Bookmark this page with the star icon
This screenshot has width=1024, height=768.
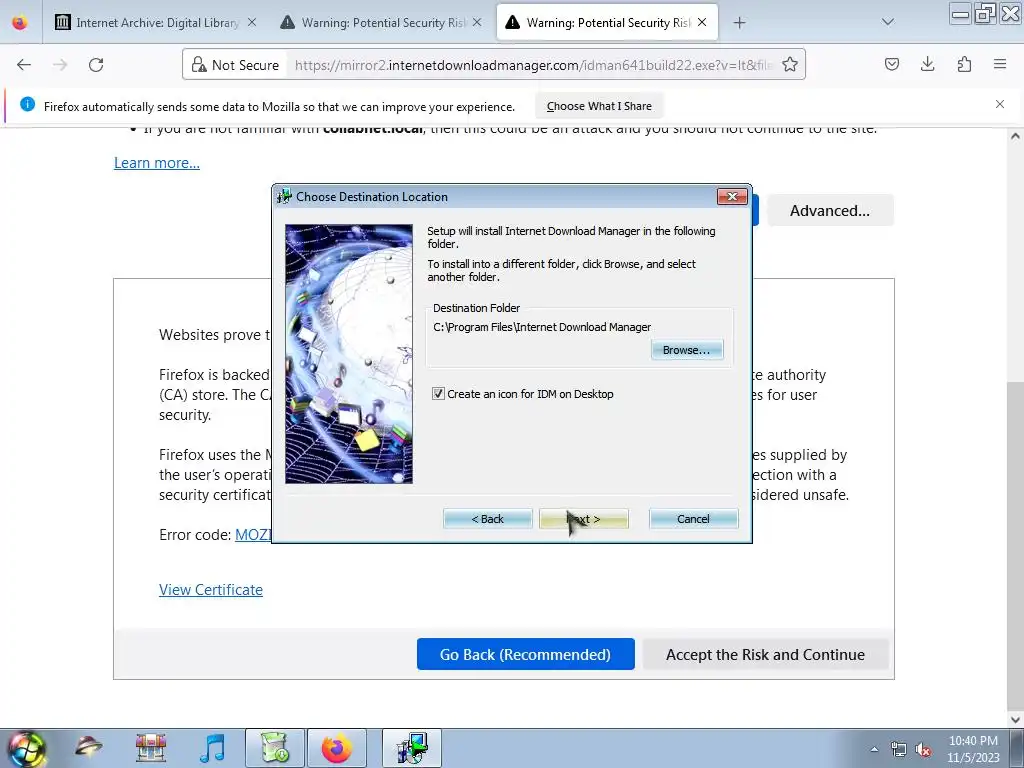(x=790, y=65)
